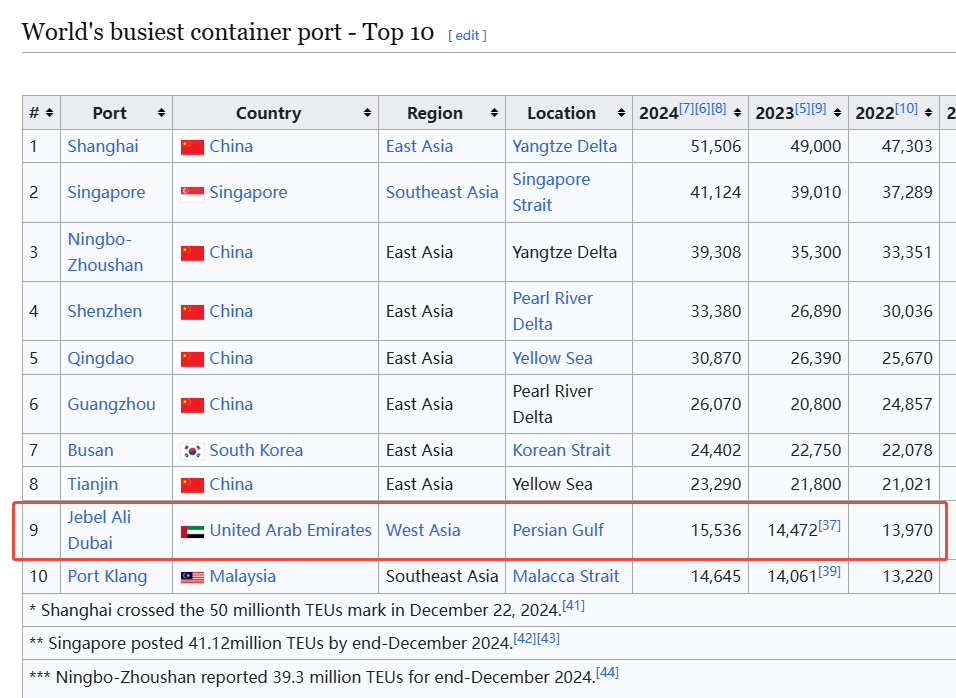This screenshot has width=956, height=698.
Task: Click the South Korea flag icon
Action: click(192, 451)
